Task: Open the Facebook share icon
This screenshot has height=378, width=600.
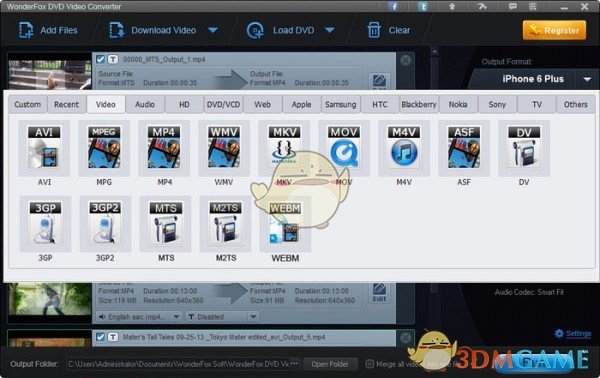Action: [393, 6]
